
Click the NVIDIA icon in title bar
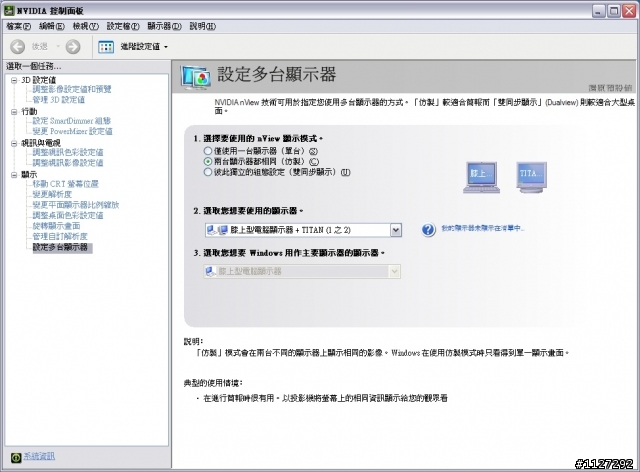[9, 11]
